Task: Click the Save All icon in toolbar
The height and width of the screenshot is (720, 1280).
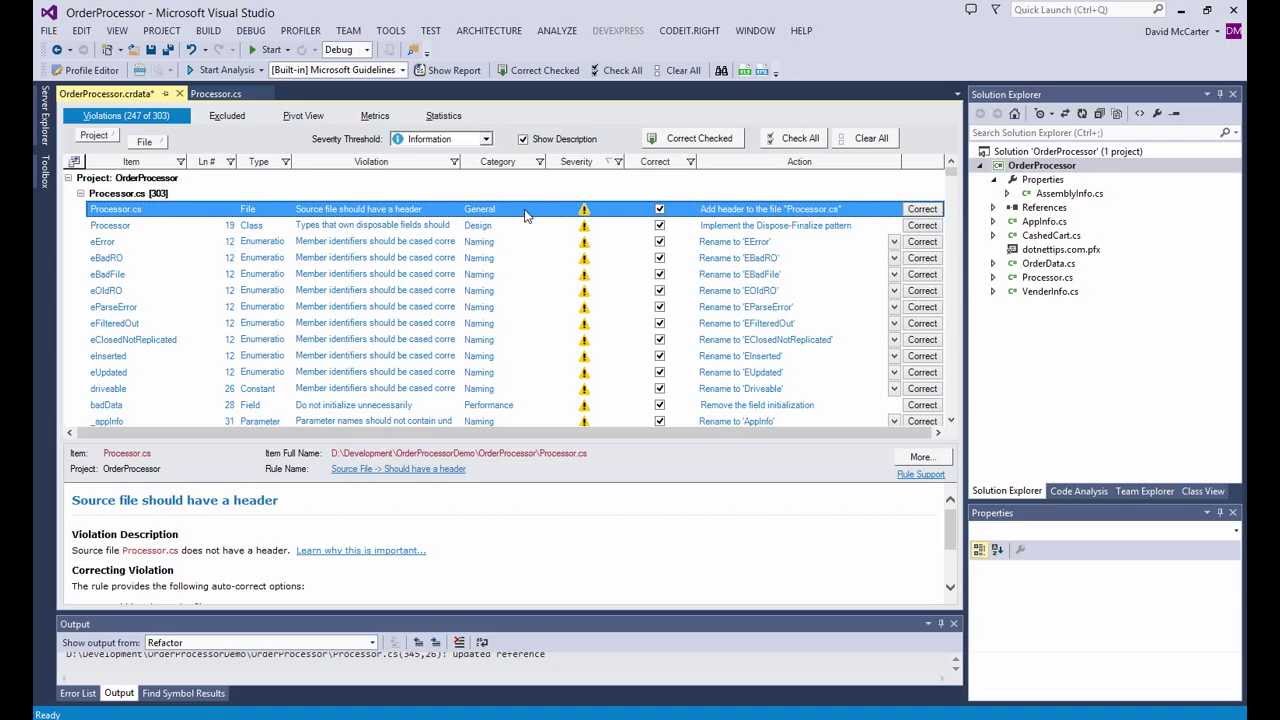Action: [x=168, y=50]
